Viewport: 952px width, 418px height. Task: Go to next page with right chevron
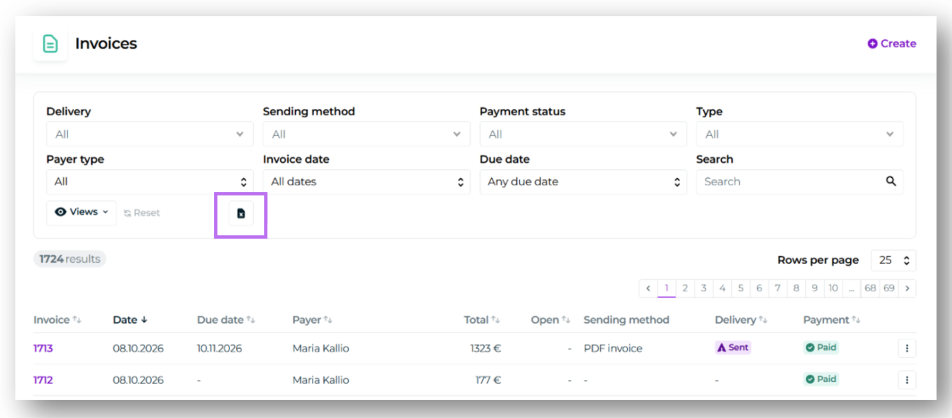(907, 288)
